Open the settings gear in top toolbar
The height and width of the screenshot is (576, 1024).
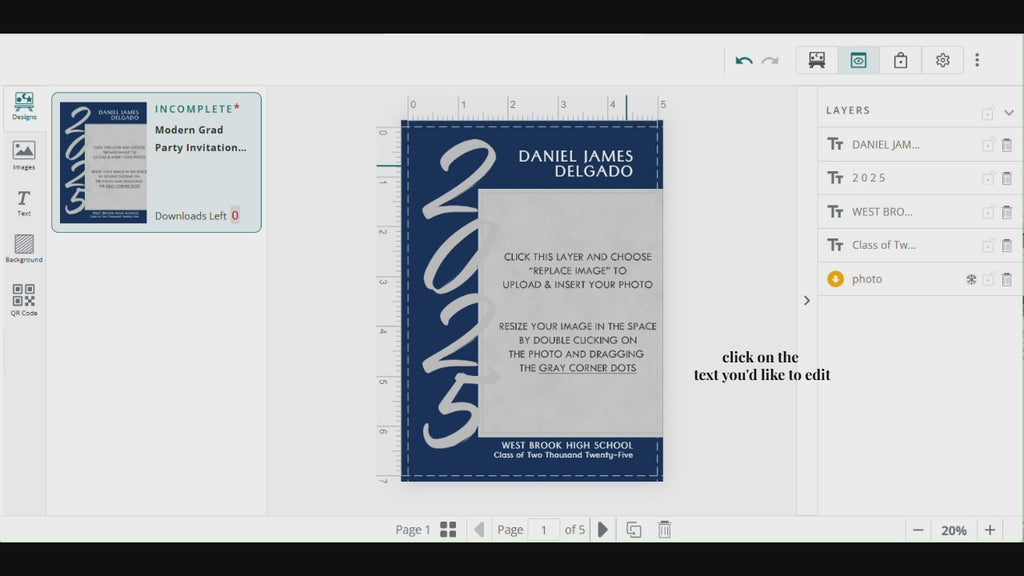(x=942, y=60)
